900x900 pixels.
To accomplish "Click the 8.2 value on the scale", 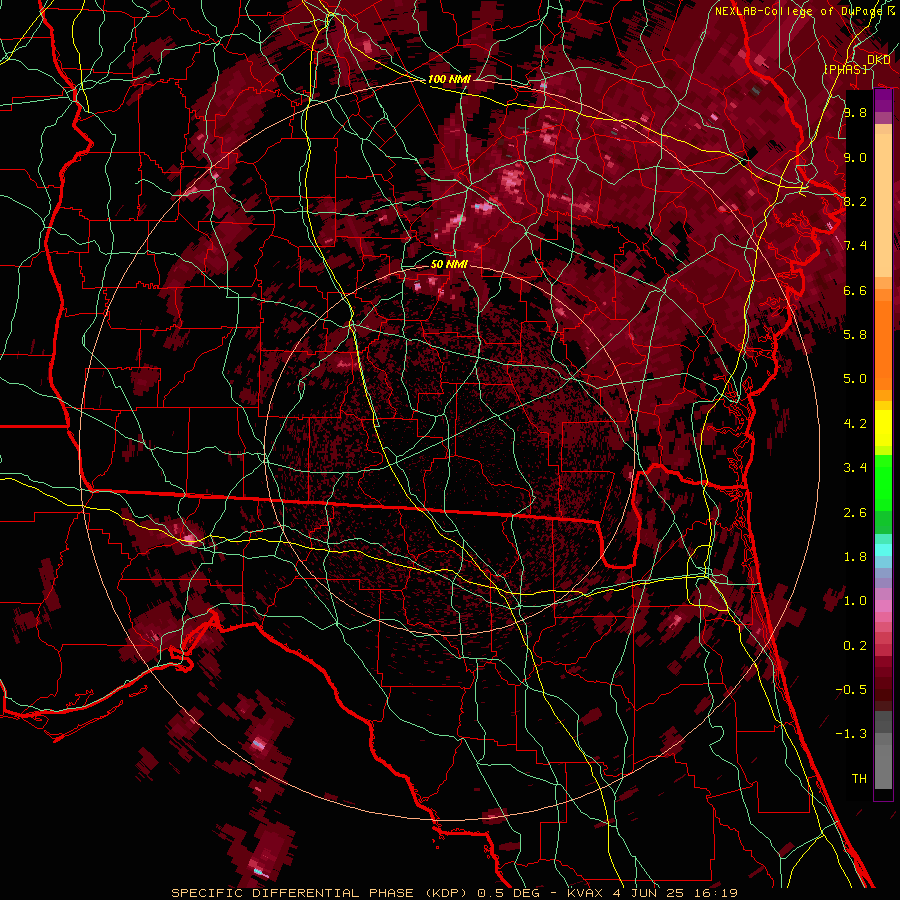I will coord(855,201).
